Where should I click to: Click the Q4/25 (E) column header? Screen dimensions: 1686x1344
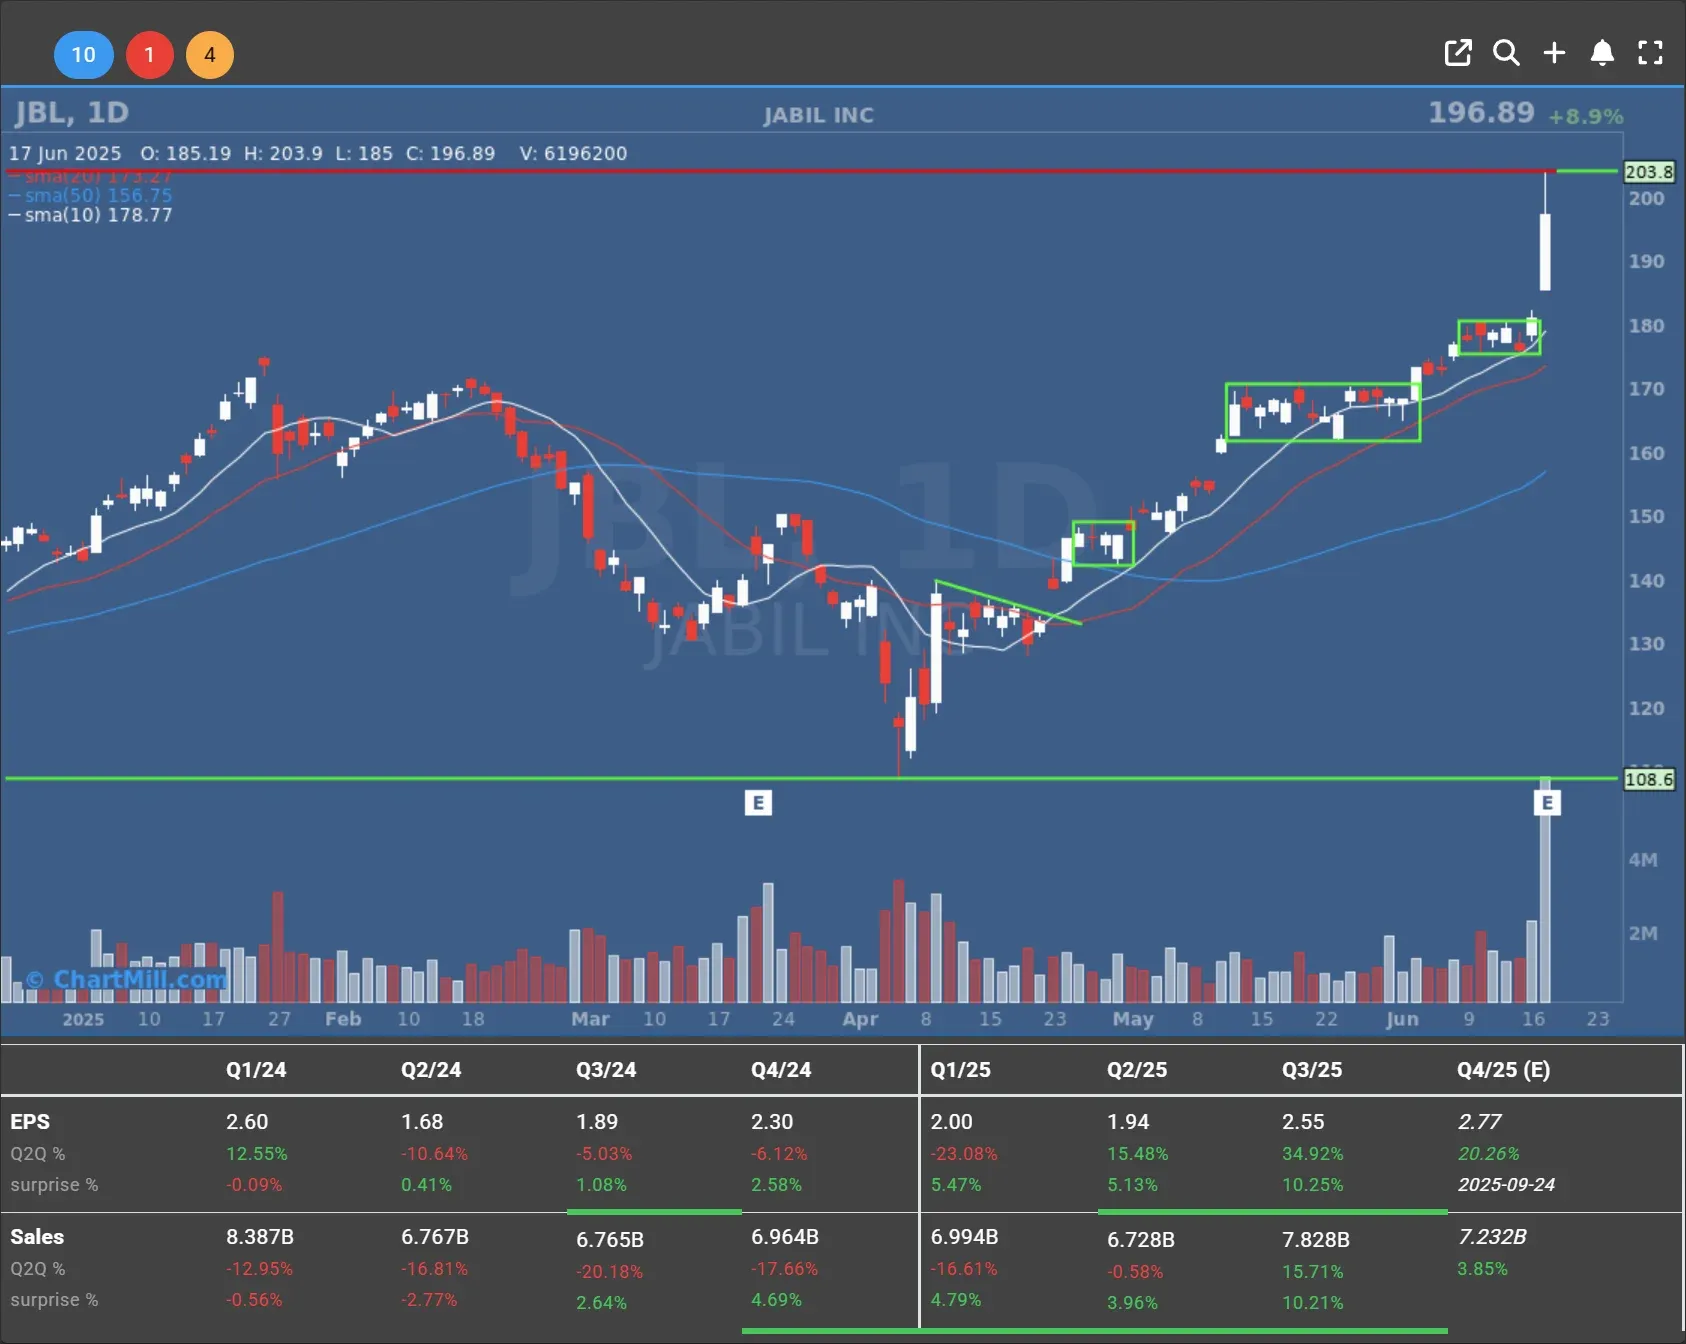click(1504, 1069)
